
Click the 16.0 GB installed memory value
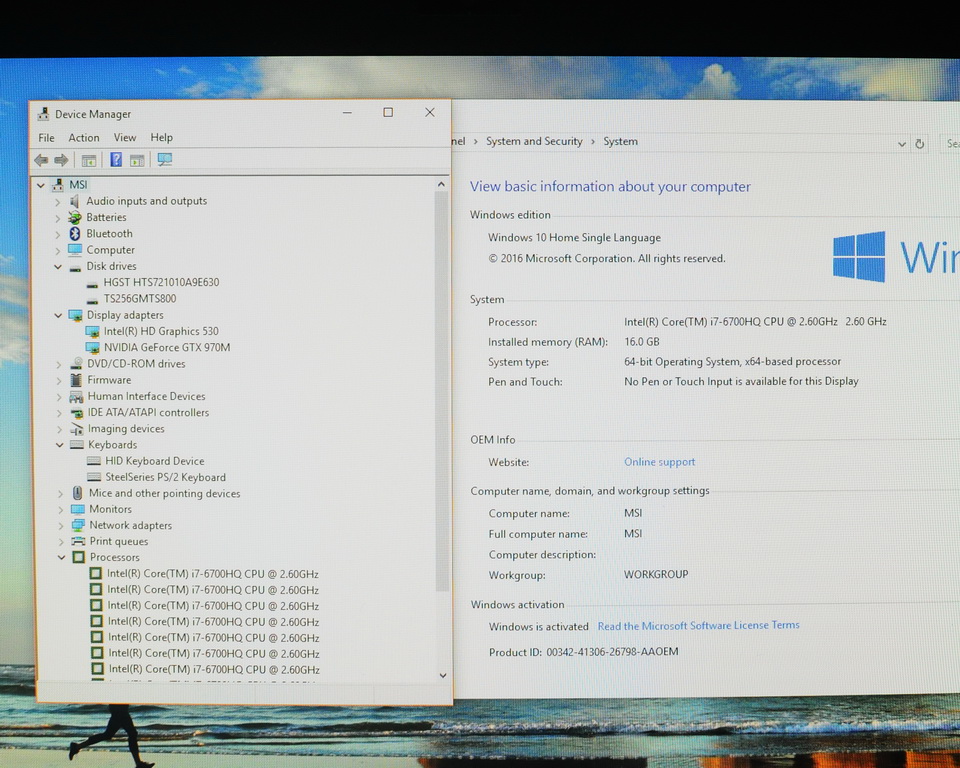pyautogui.click(x=642, y=342)
